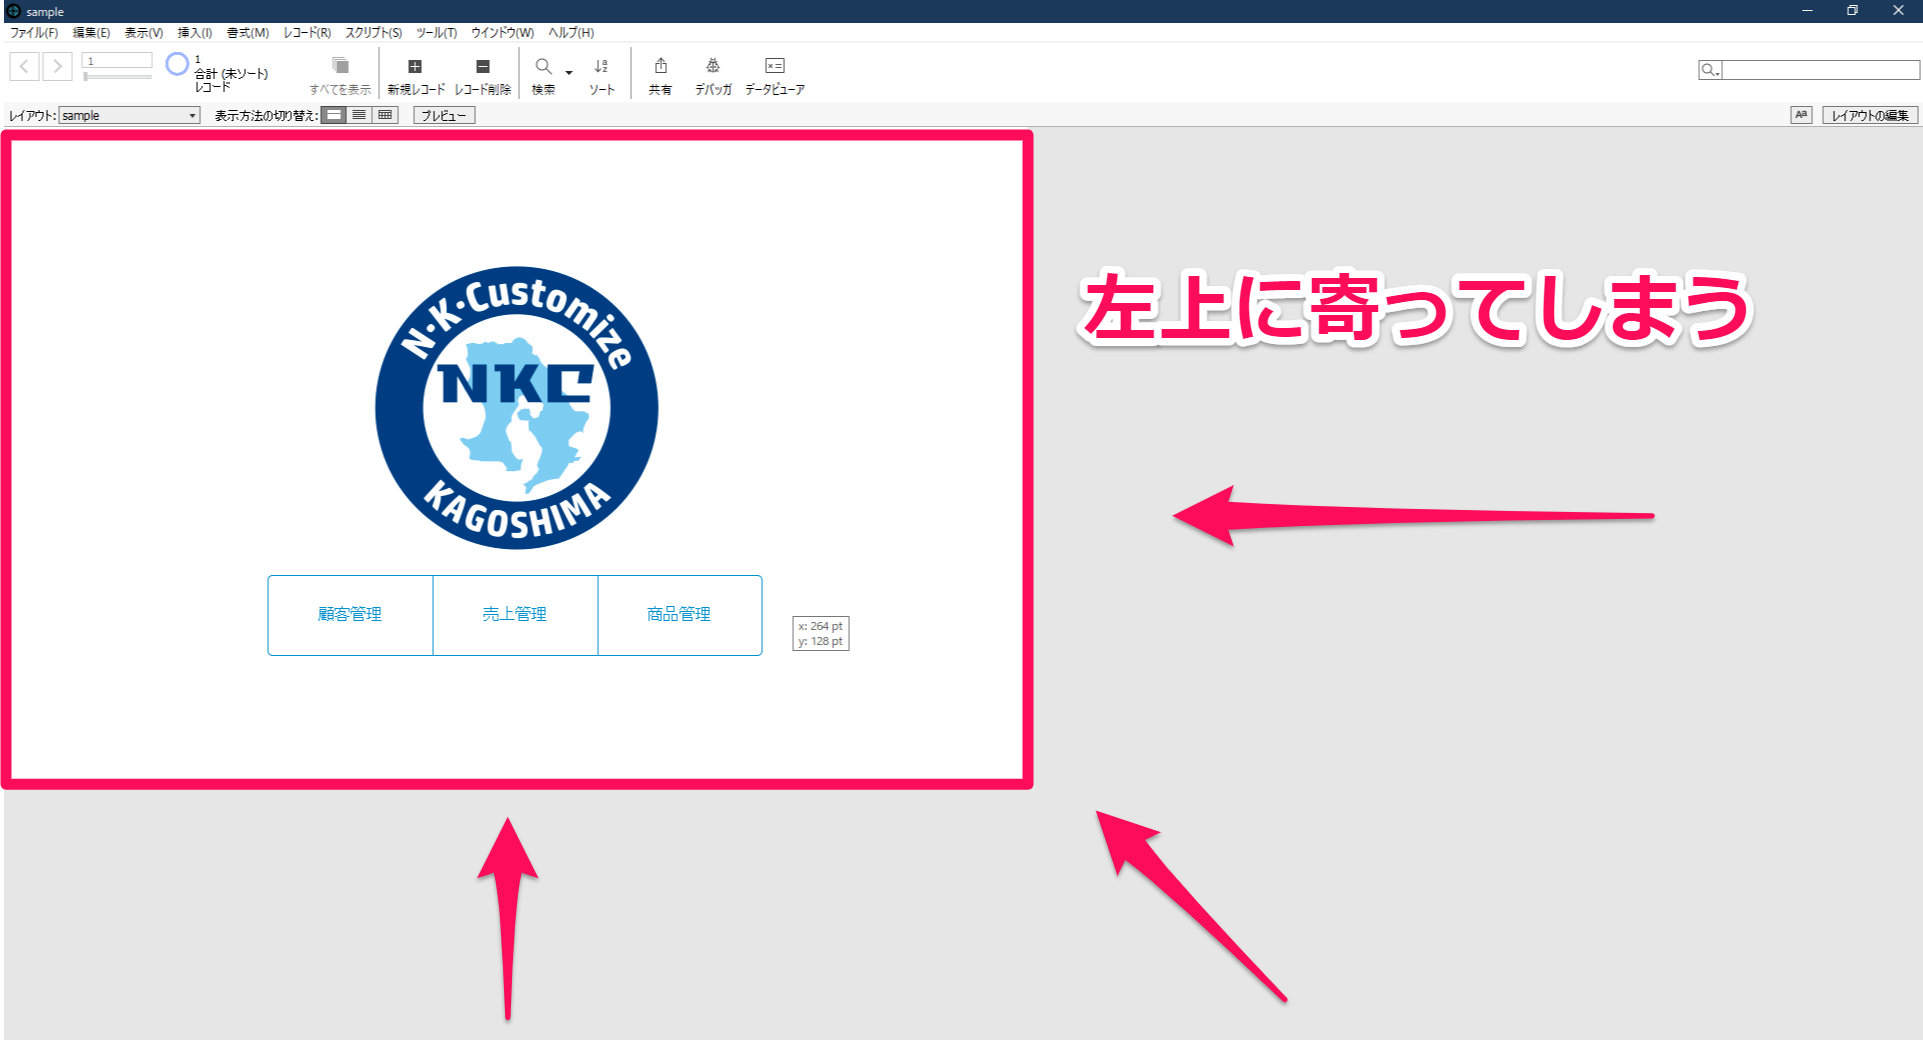Open the 挿入(I) menu
This screenshot has width=1923, height=1040.
(195, 33)
